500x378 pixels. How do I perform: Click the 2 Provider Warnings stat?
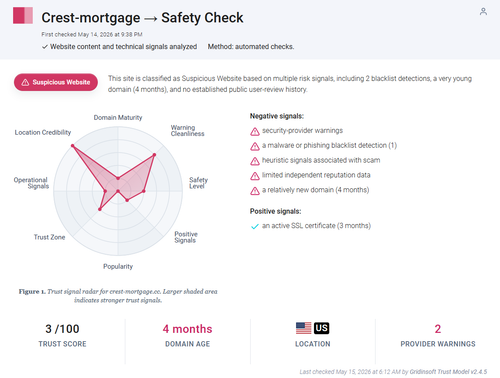pyautogui.click(x=438, y=335)
